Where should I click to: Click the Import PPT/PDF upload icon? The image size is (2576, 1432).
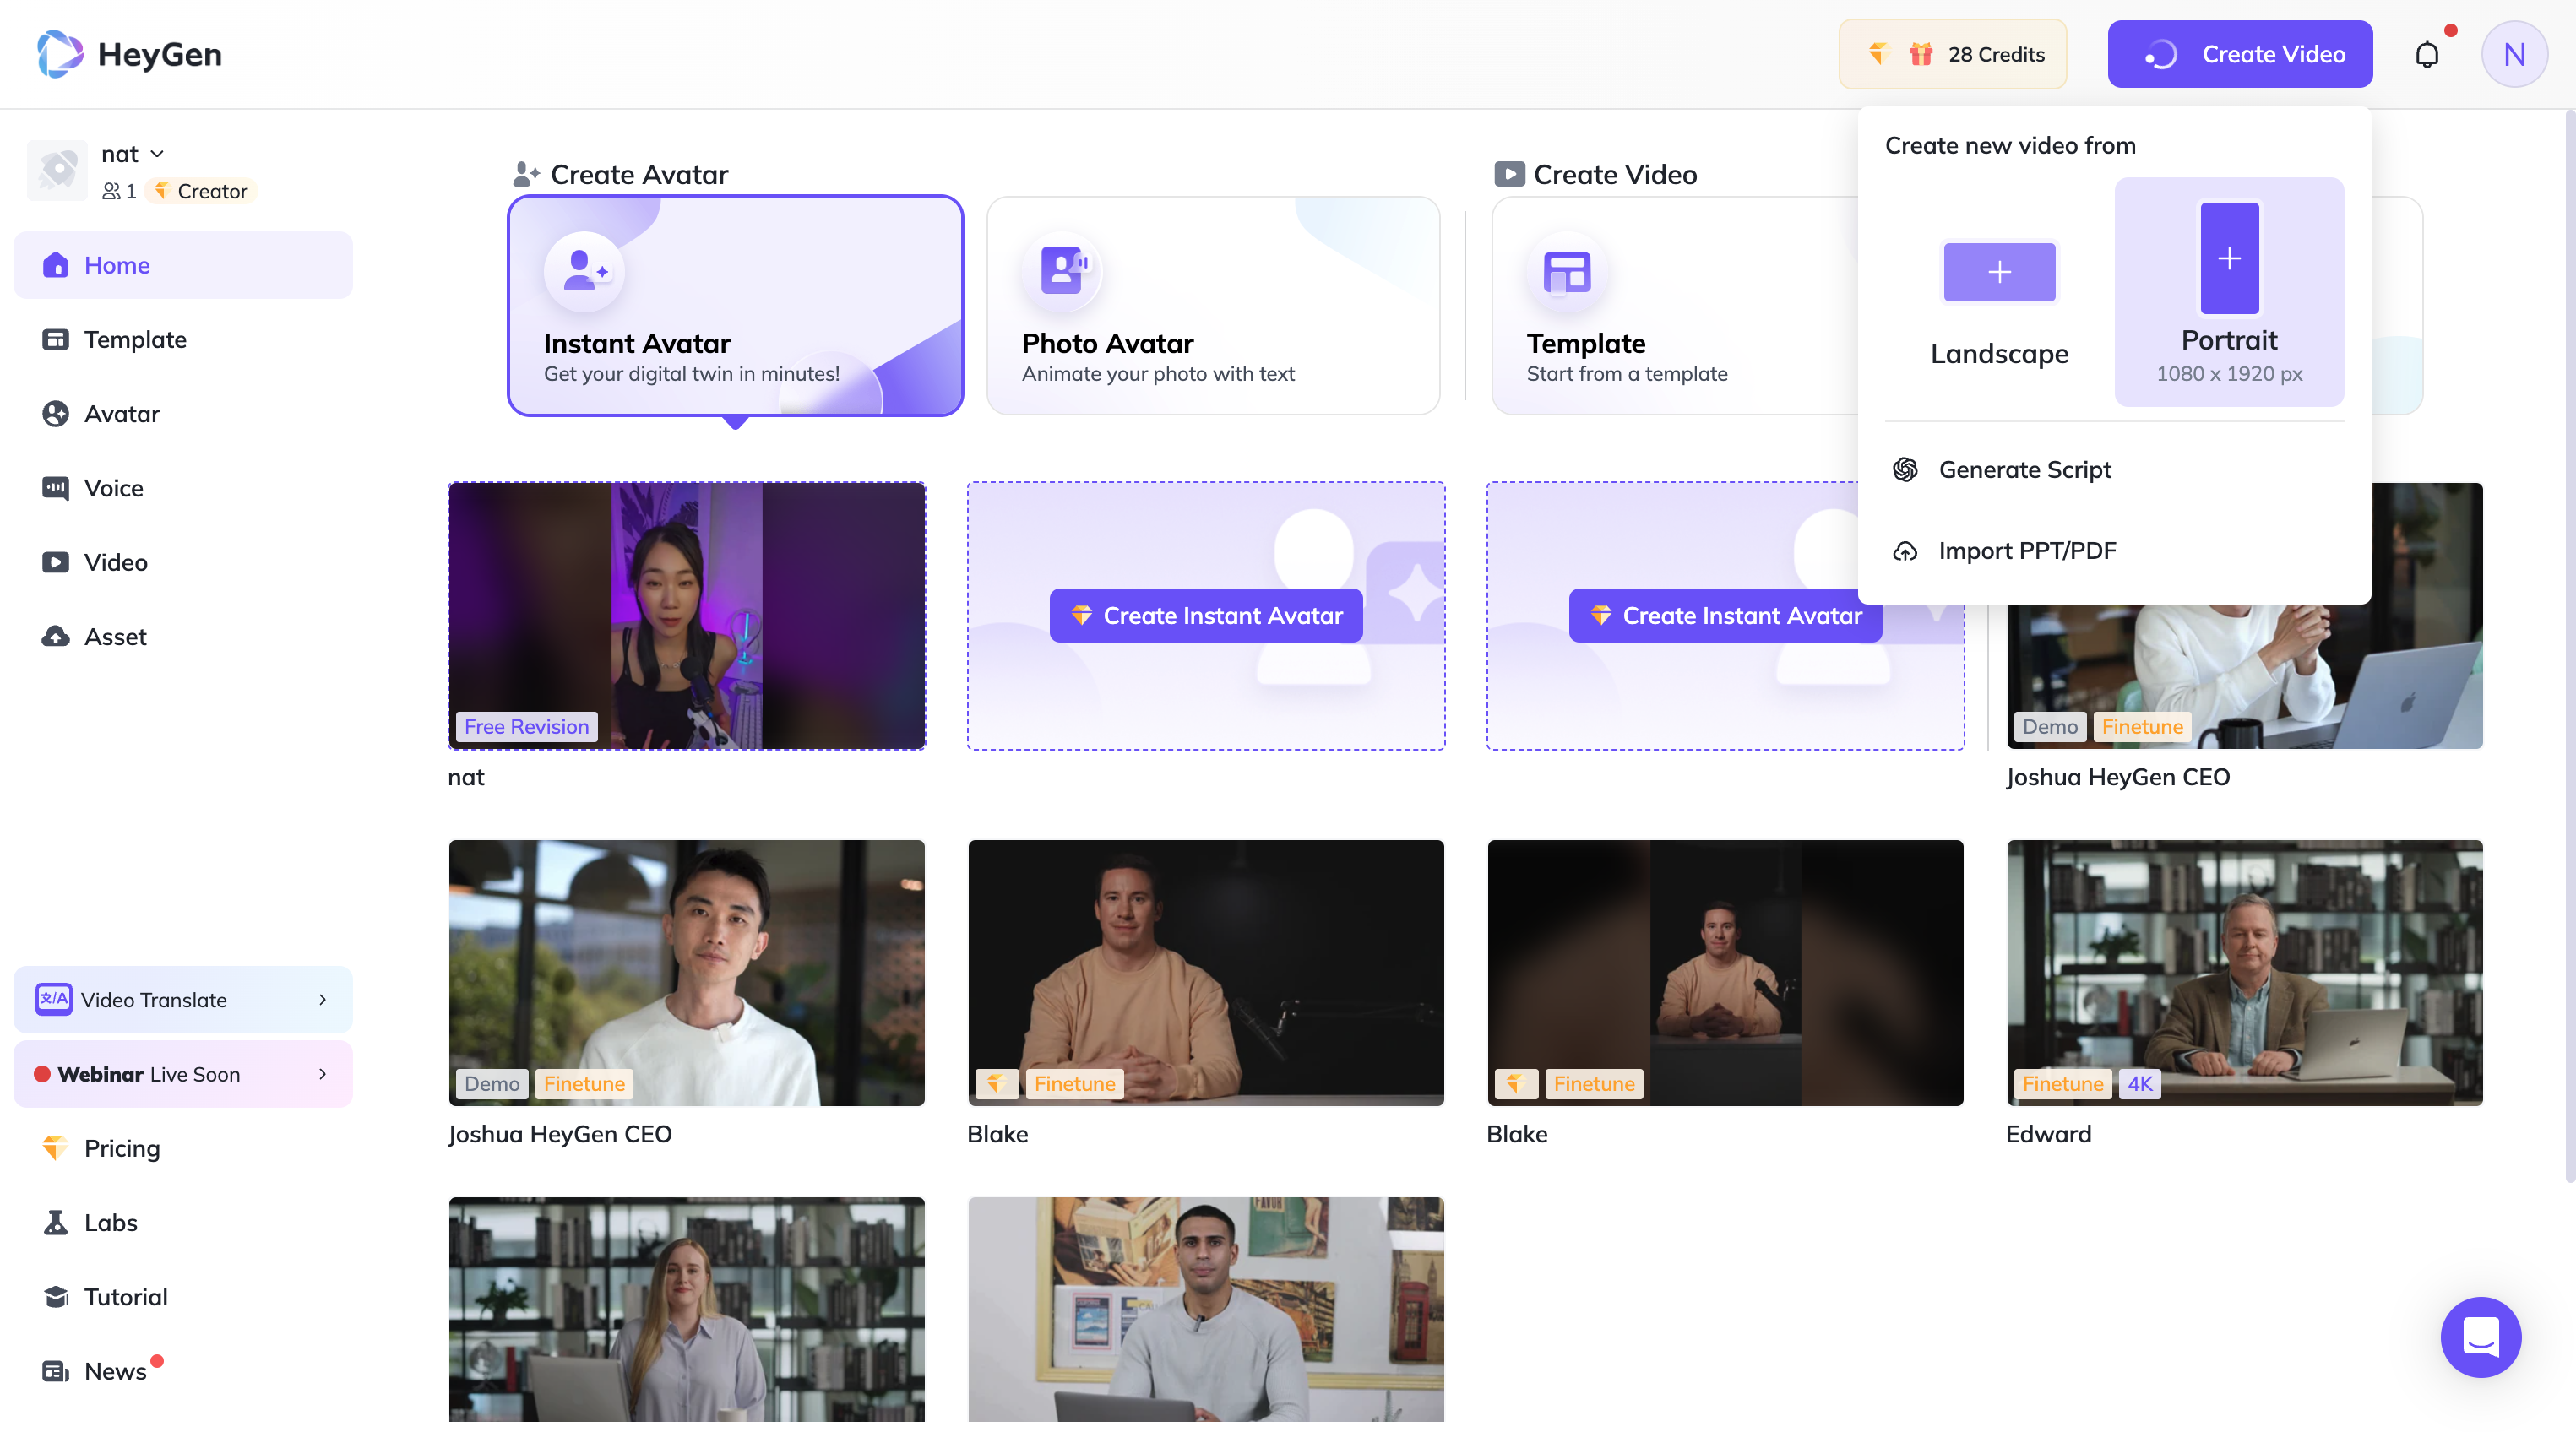coord(1905,551)
